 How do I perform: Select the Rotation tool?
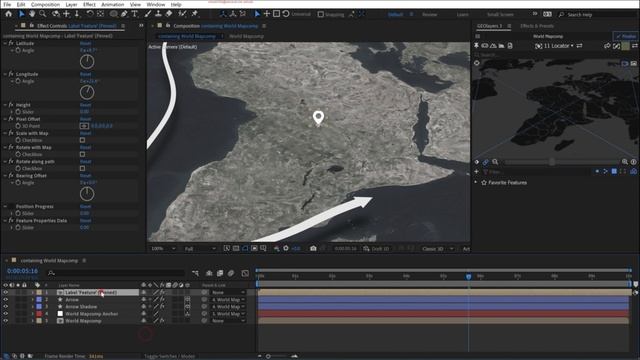90,14
